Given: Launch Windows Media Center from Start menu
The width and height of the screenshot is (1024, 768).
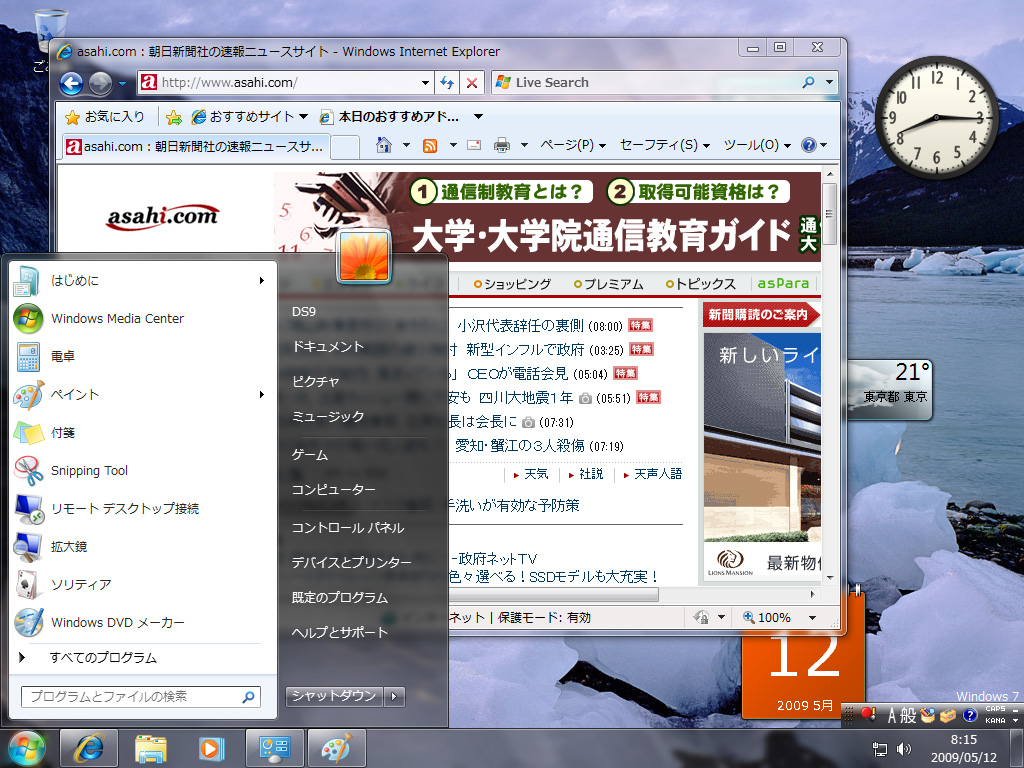Looking at the screenshot, I should (x=140, y=319).
